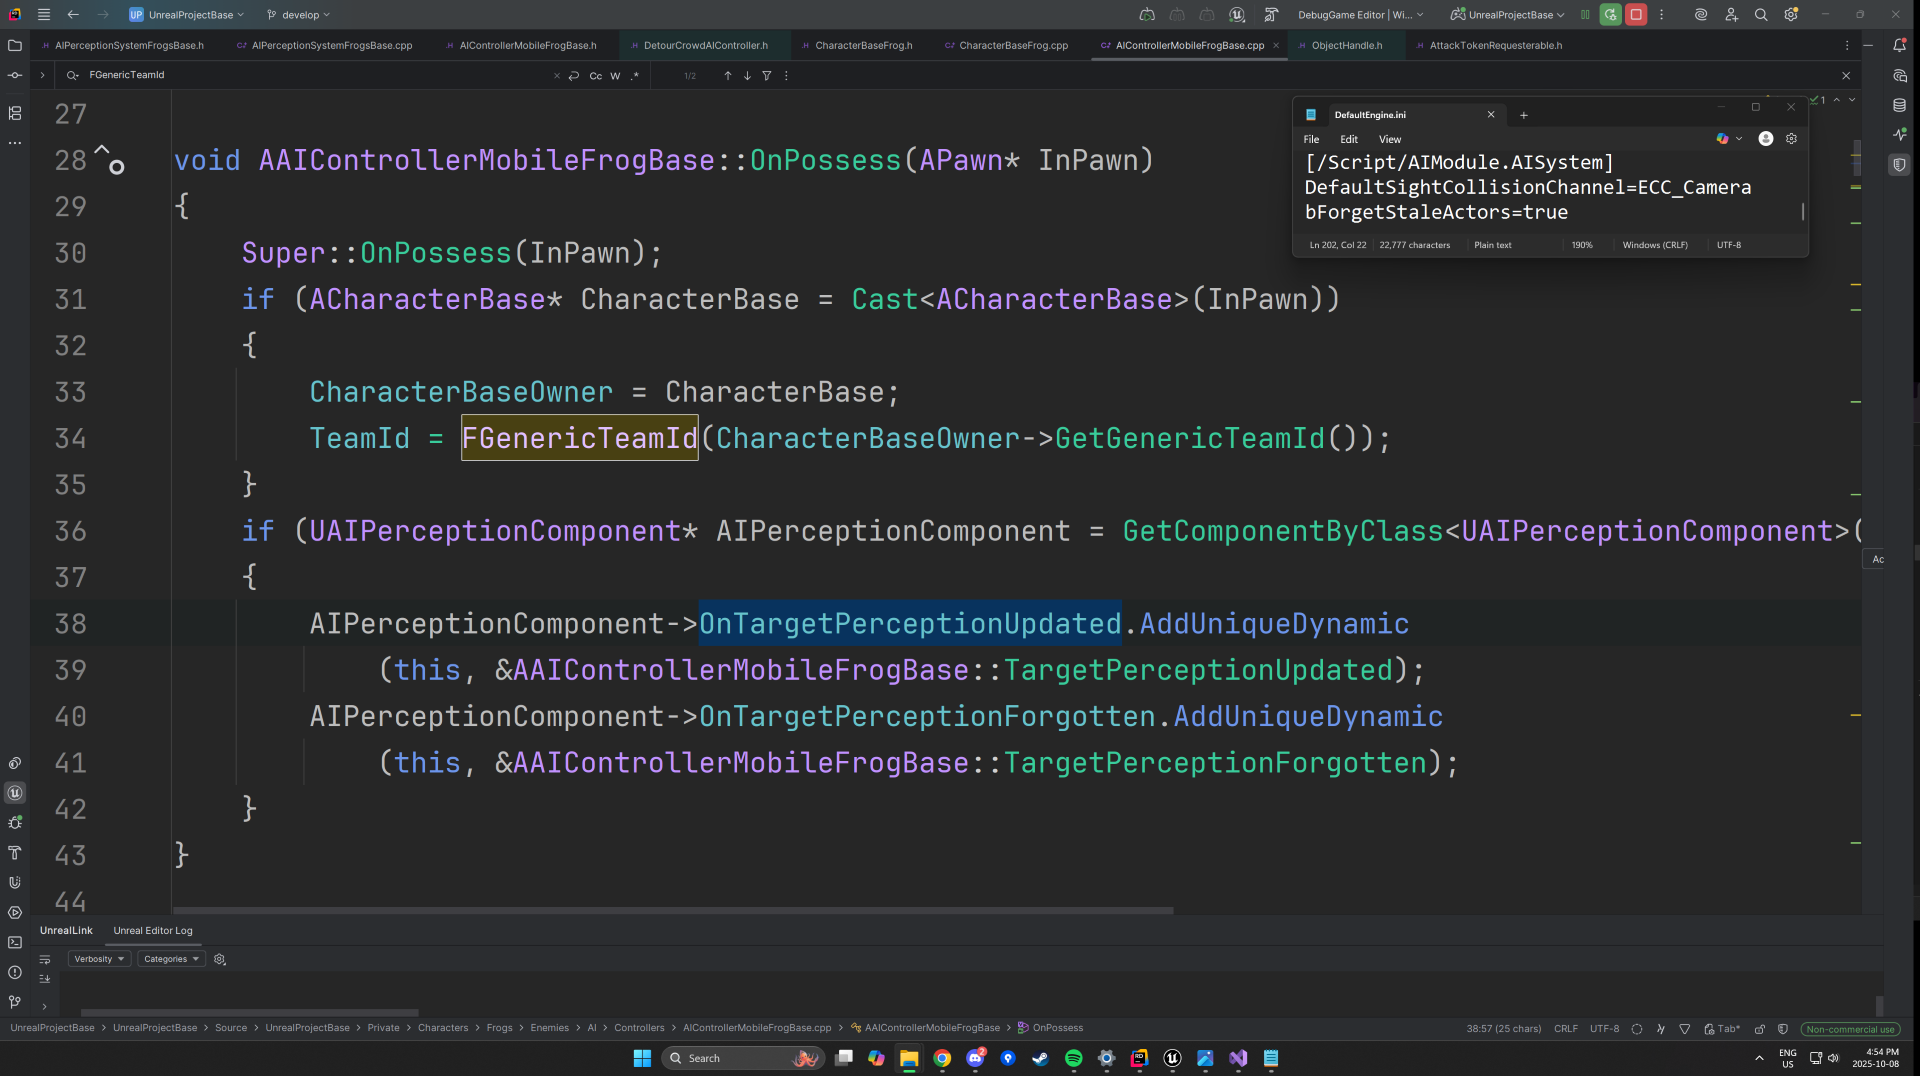Viewport: 1920px width, 1076px height.
Task: Open the Database tool window icon
Action: (1899, 105)
